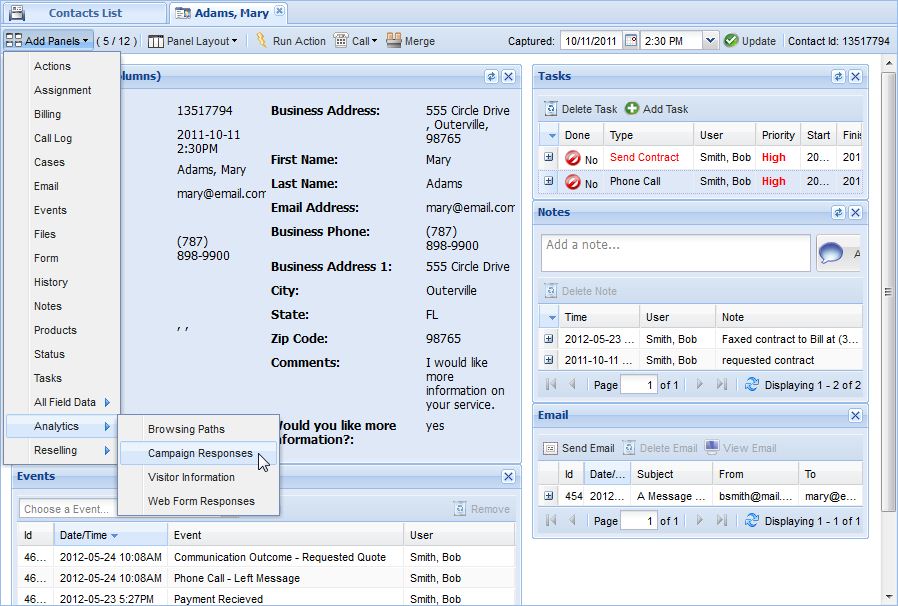
Task: Go to next page in Email grid
Action: click(x=699, y=520)
